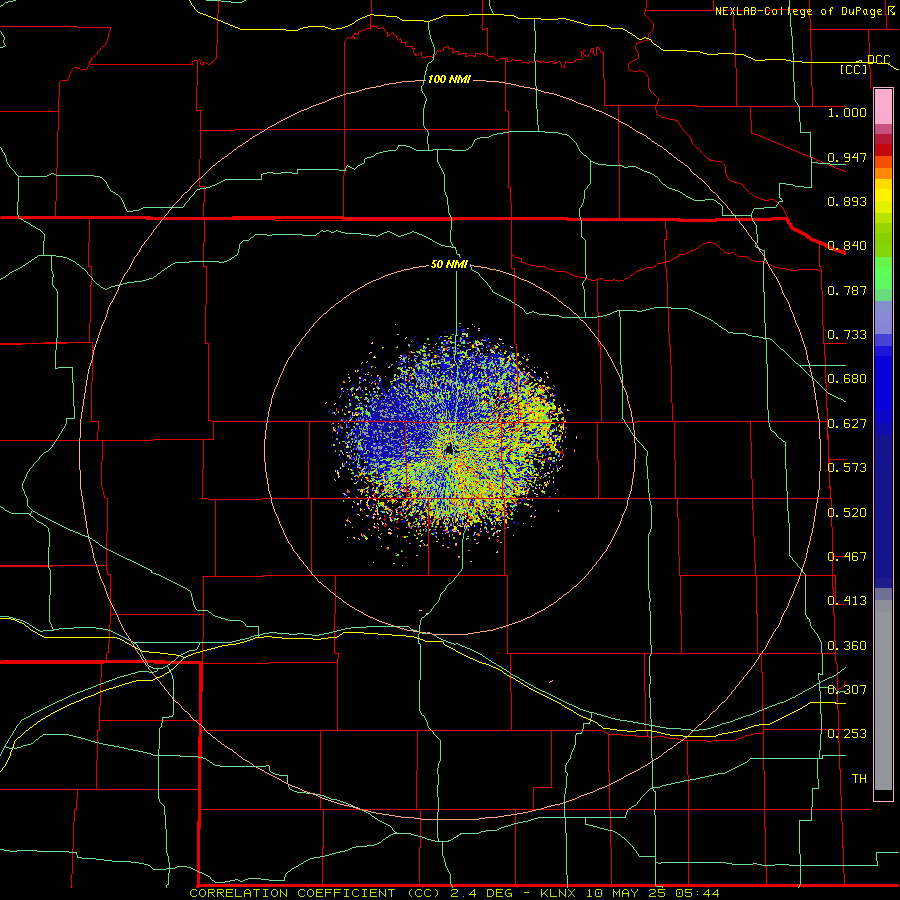Select the 0.467 scale value
Screen dimensions: 900x900
(847, 557)
